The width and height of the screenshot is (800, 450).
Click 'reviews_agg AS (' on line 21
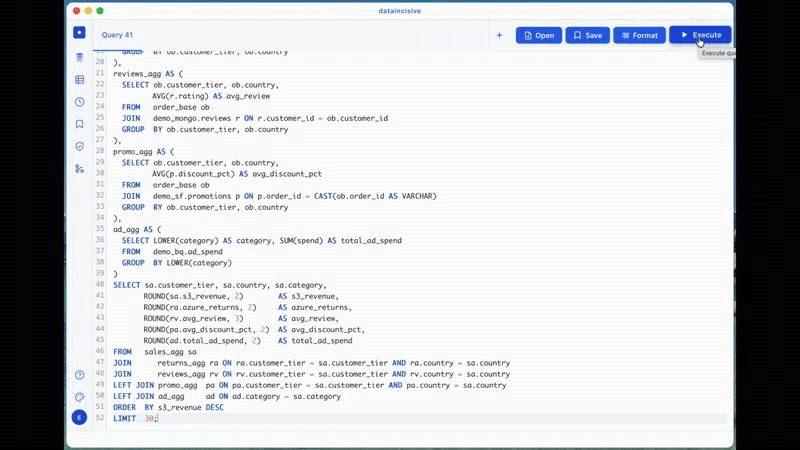click(x=148, y=73)
